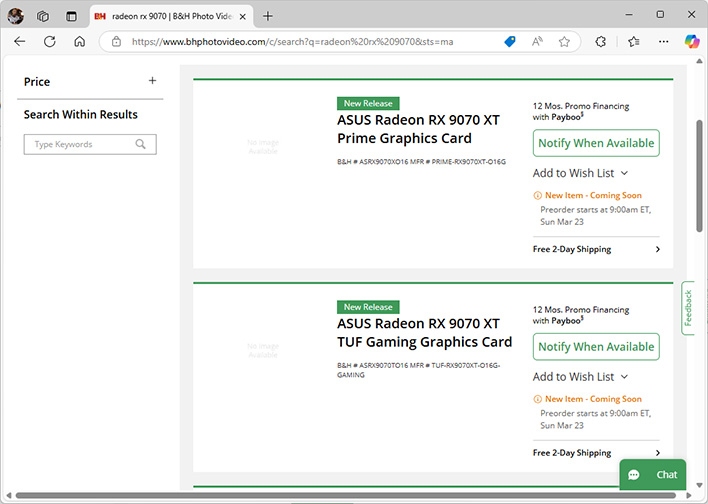Minimize the browser window
This screenshot has width=708, height=504.
coord(629,15)
